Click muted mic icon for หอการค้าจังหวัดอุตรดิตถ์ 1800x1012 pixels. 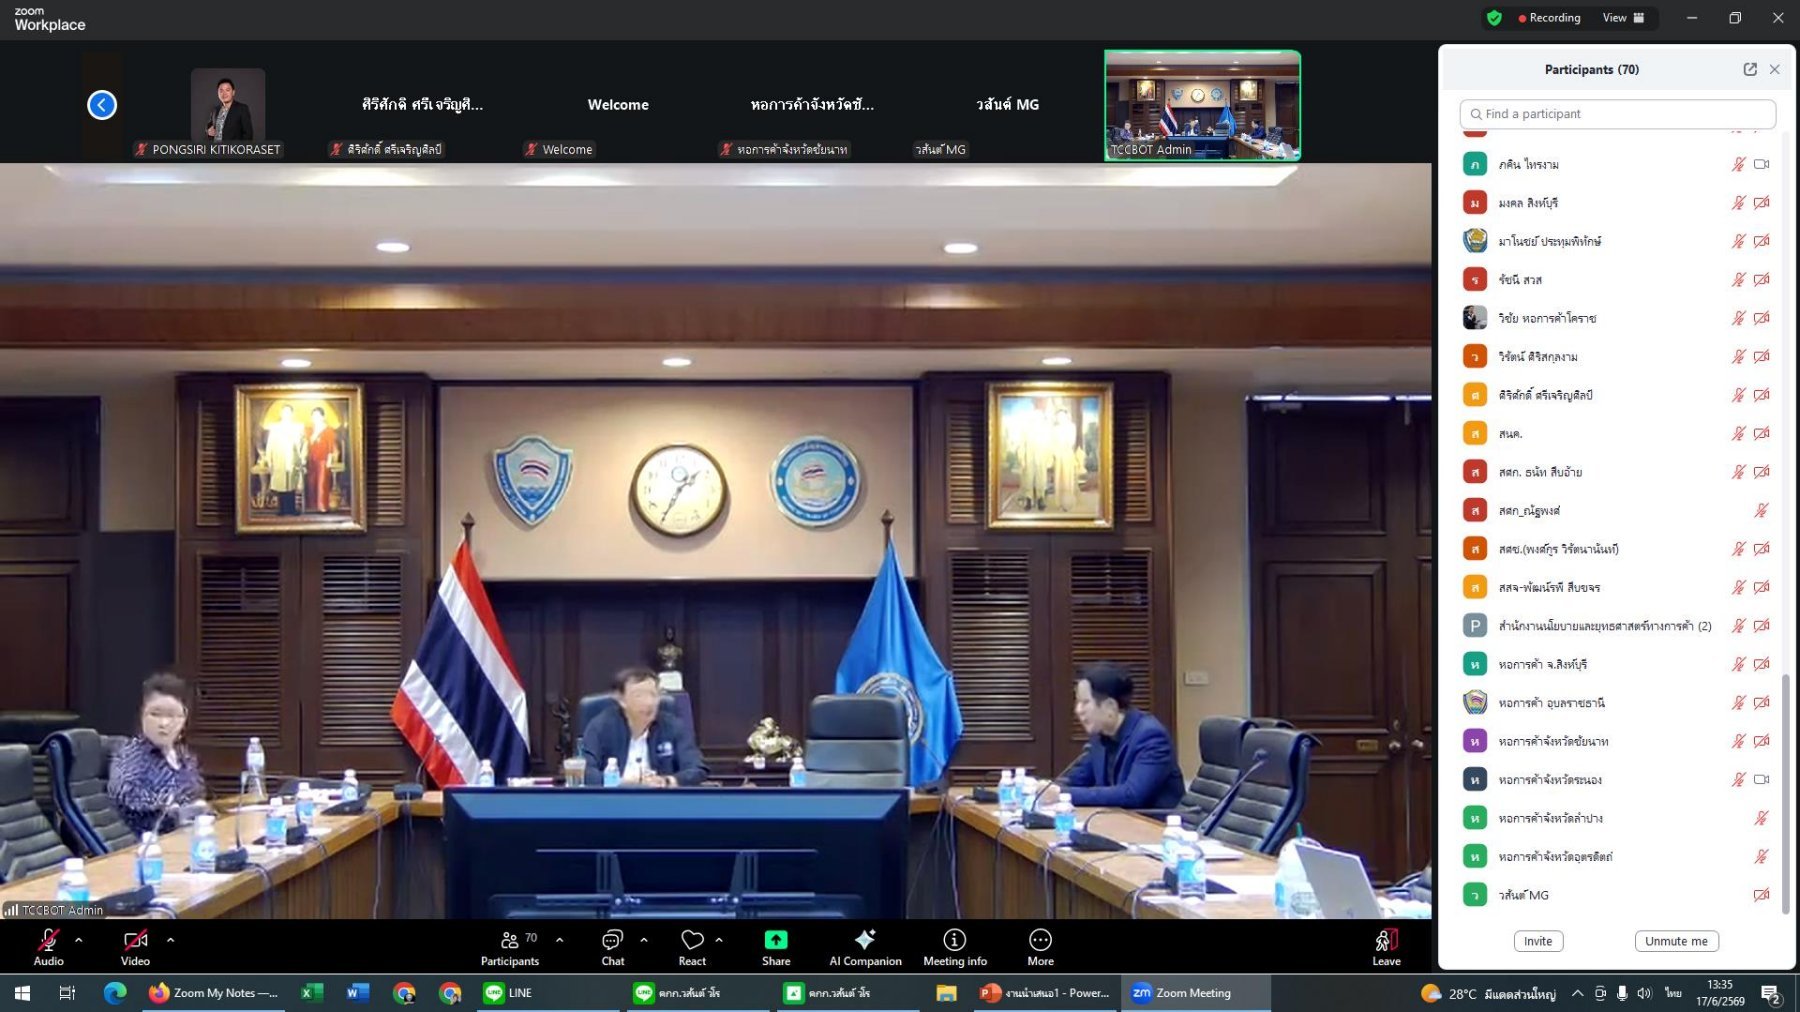[1762, 857]
